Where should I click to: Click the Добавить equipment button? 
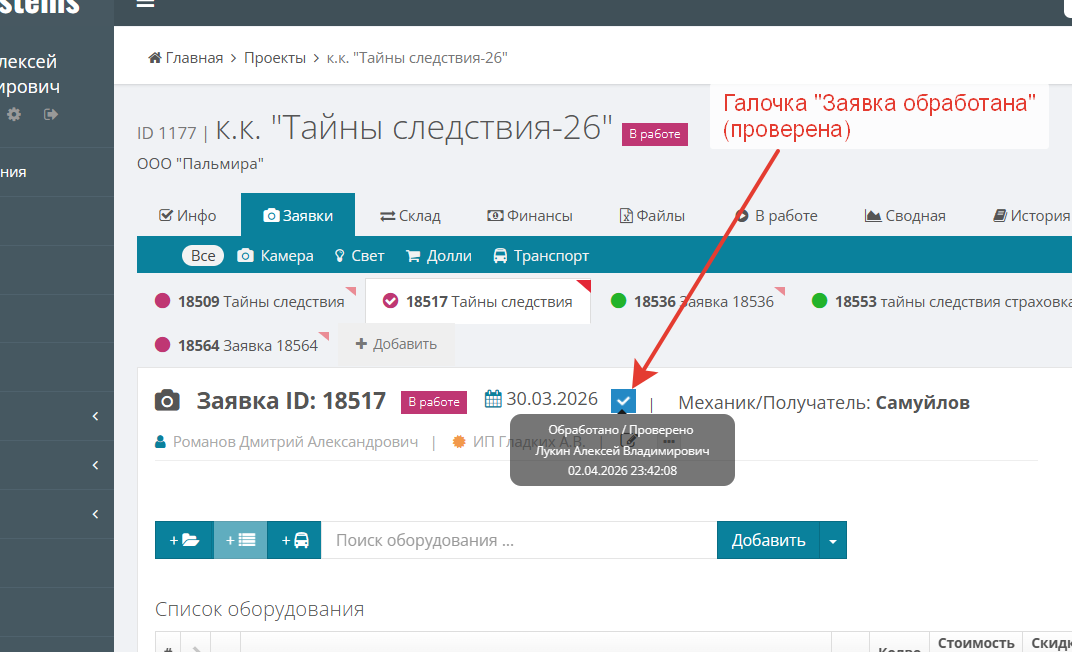(x=768, y=540)
